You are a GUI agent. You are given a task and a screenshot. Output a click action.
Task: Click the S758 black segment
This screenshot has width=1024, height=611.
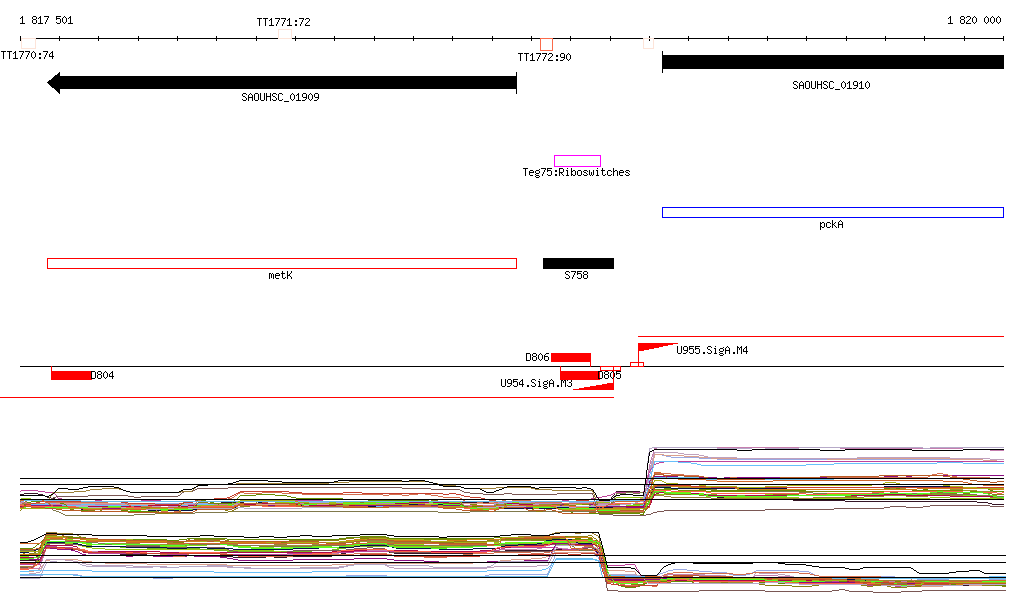click(579, 263)
